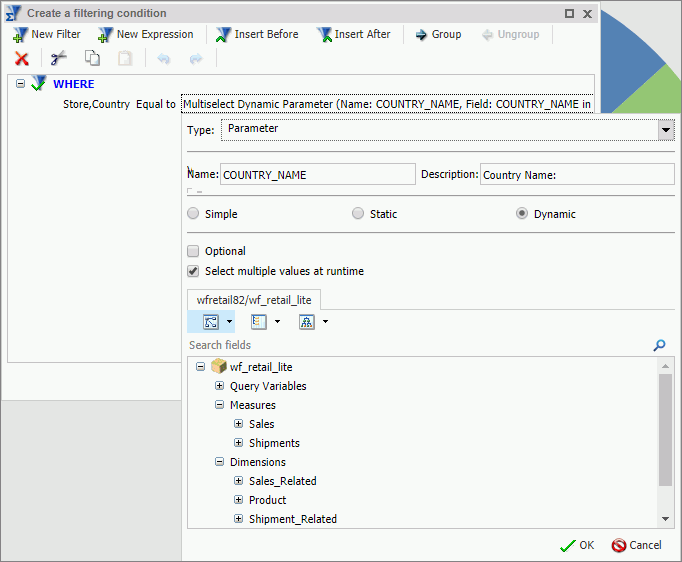Open the Type dropdown arrow
Screen dimensions: 682x562
coord(666,130)
